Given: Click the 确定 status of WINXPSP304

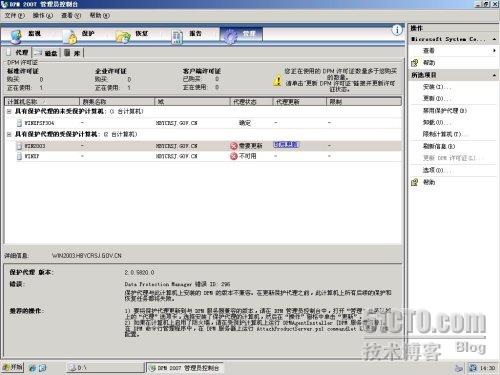Looking at the screenshot, I should coord(245,123).
